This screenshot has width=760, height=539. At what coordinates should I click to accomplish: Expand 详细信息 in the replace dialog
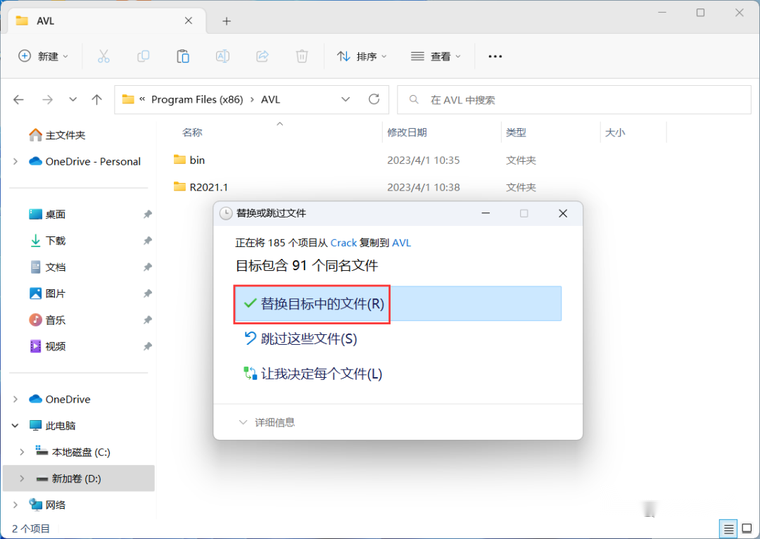pyautogui.click(x=267, y=422)
